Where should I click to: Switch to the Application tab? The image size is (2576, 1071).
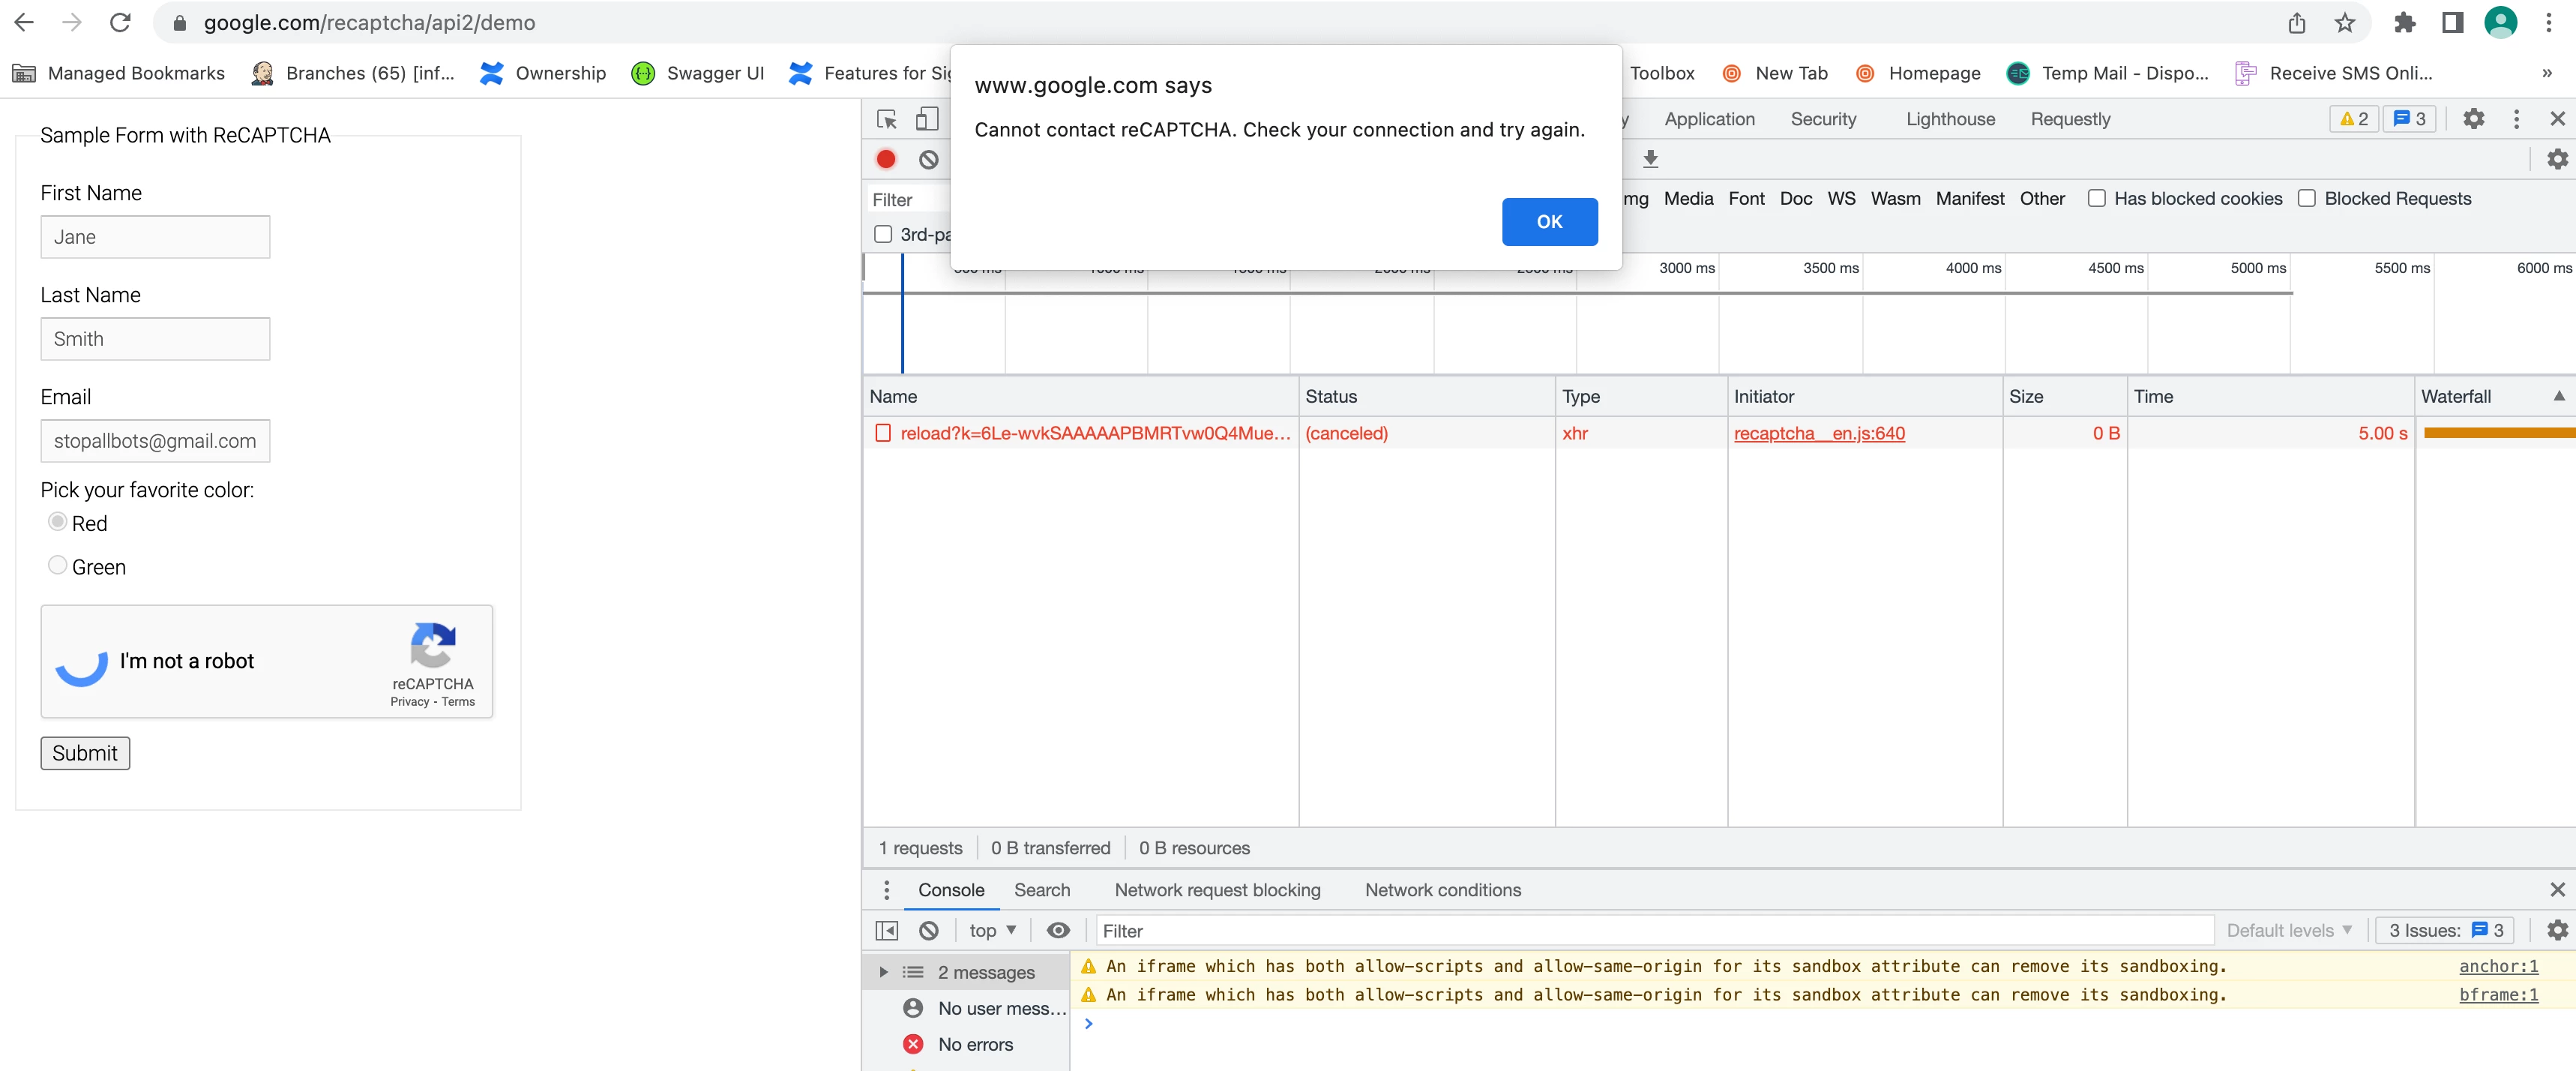(1709, 119)
